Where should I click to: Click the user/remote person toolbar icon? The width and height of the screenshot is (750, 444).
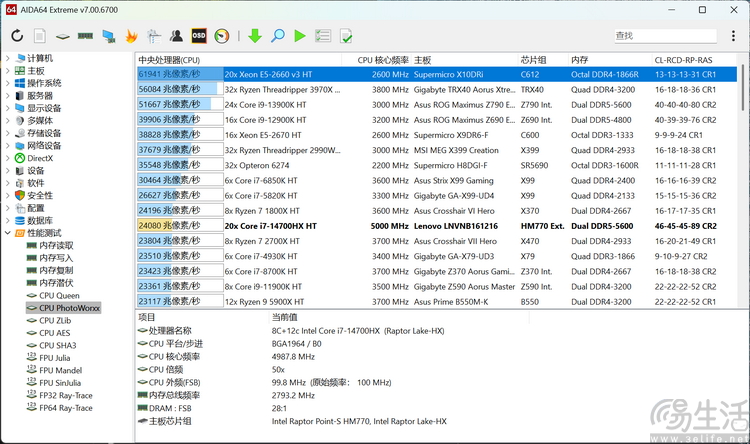coord(176,36)
